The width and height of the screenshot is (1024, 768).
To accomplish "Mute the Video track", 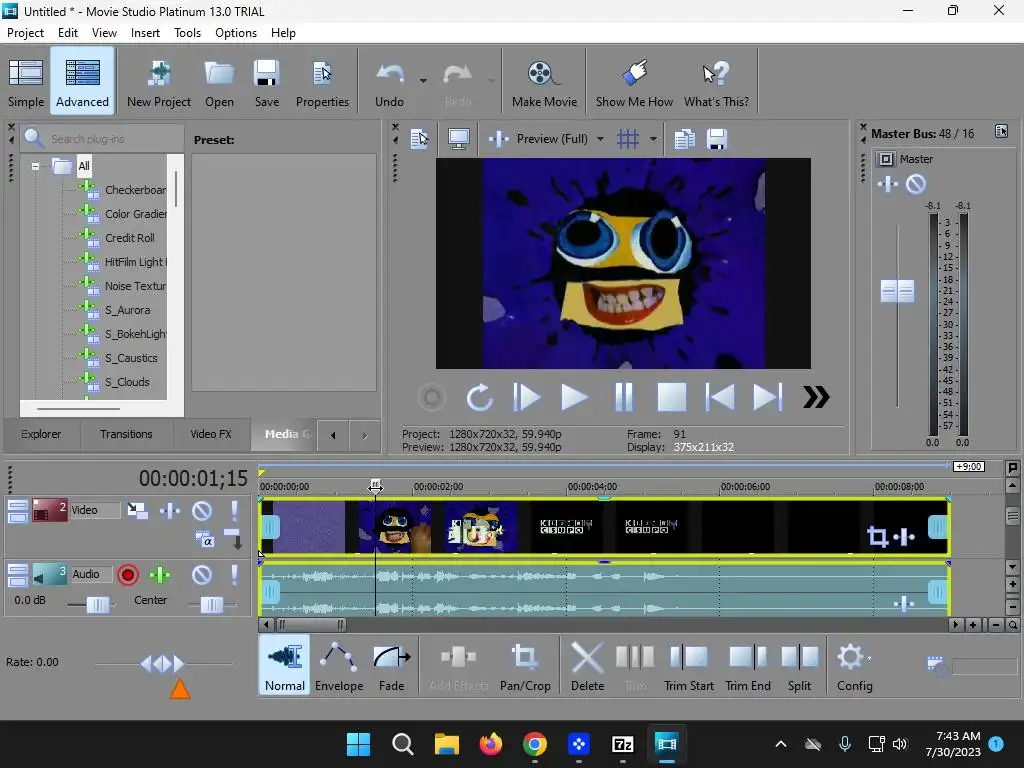I will [202, 511].
